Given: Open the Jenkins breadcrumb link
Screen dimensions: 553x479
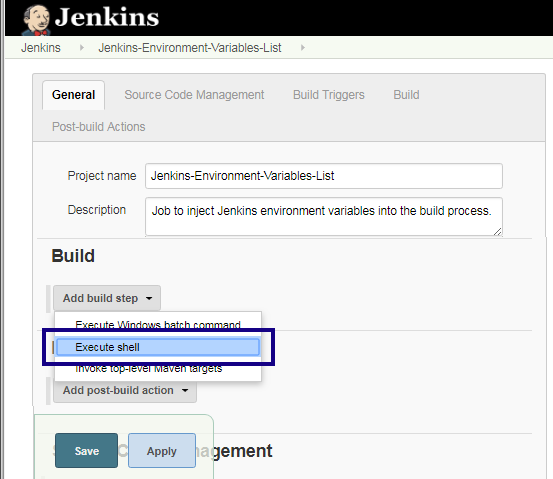Looking at the screenshot, I should (41, 48).
